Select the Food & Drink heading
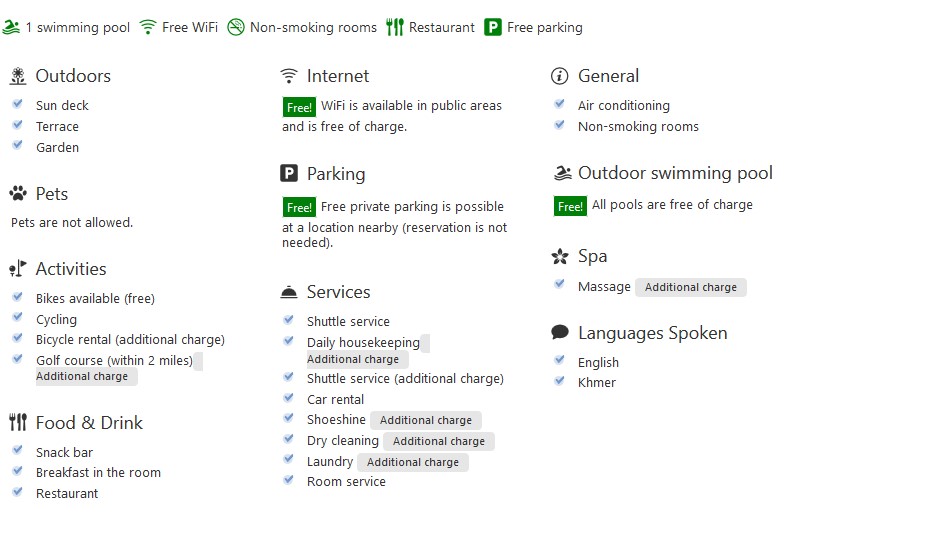This screenshot has height=534, width=940. click(x=89, y=423)
